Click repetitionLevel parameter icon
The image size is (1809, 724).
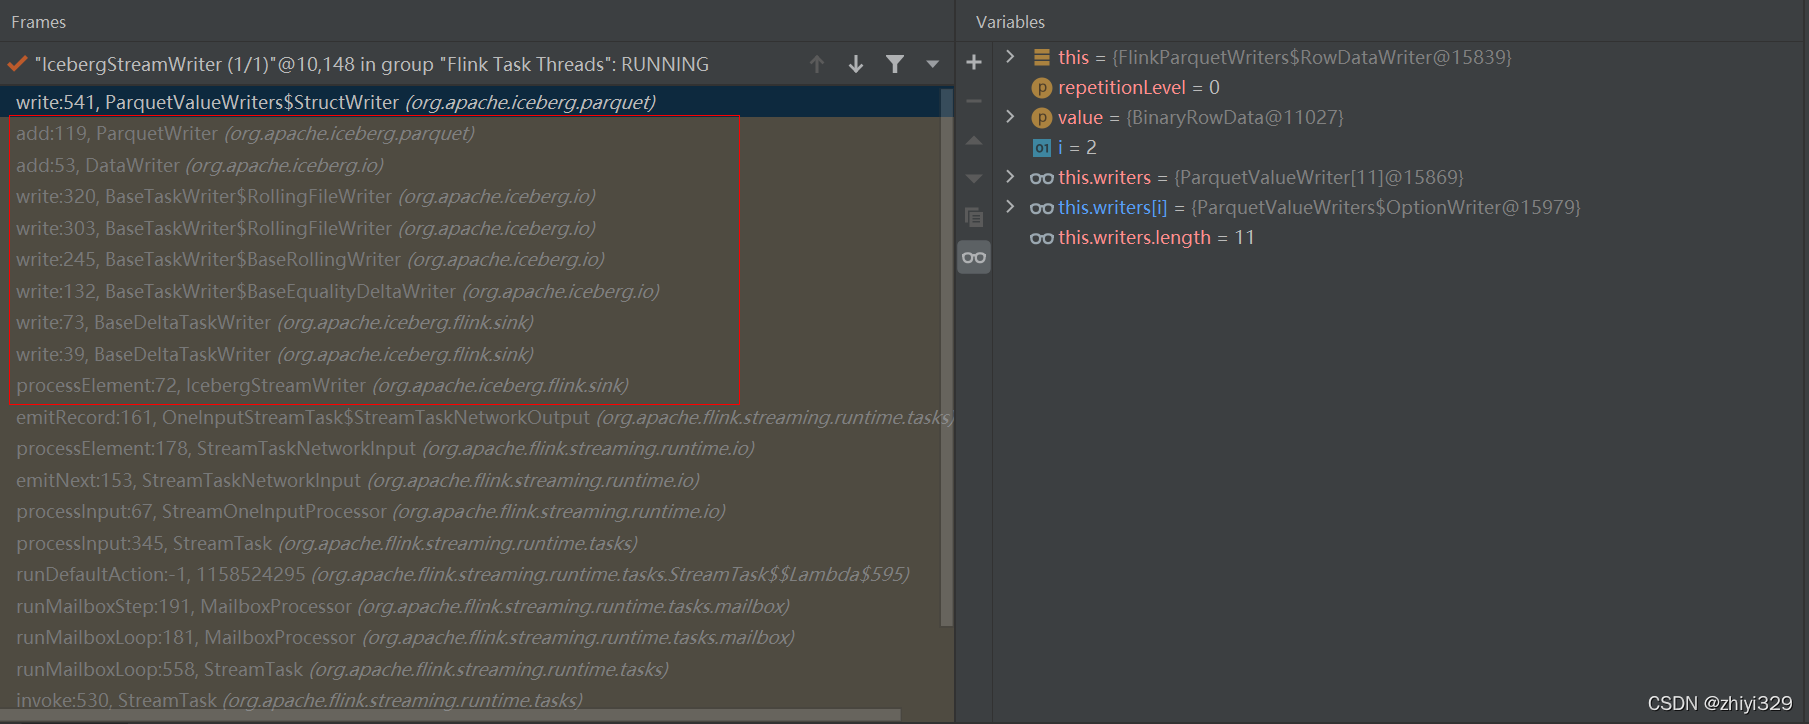point(1042,88)
